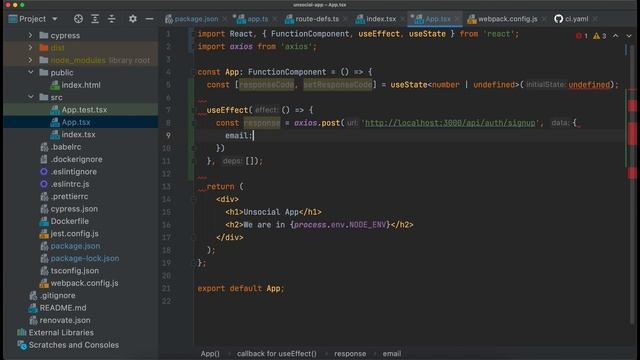Viewport: 640px width, 360px height.
Task: Select index.html in the public folder
Action: coord(81,85)
